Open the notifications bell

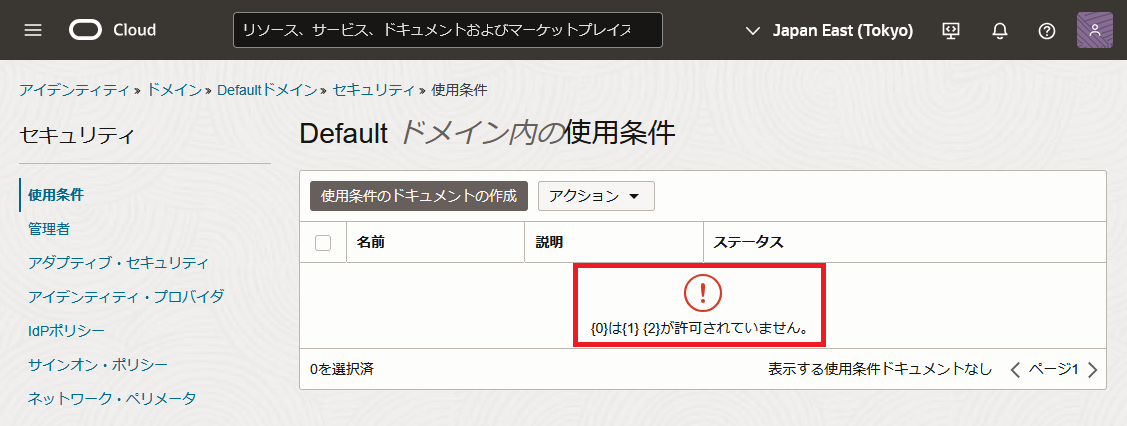click(x=1000, y=30)
